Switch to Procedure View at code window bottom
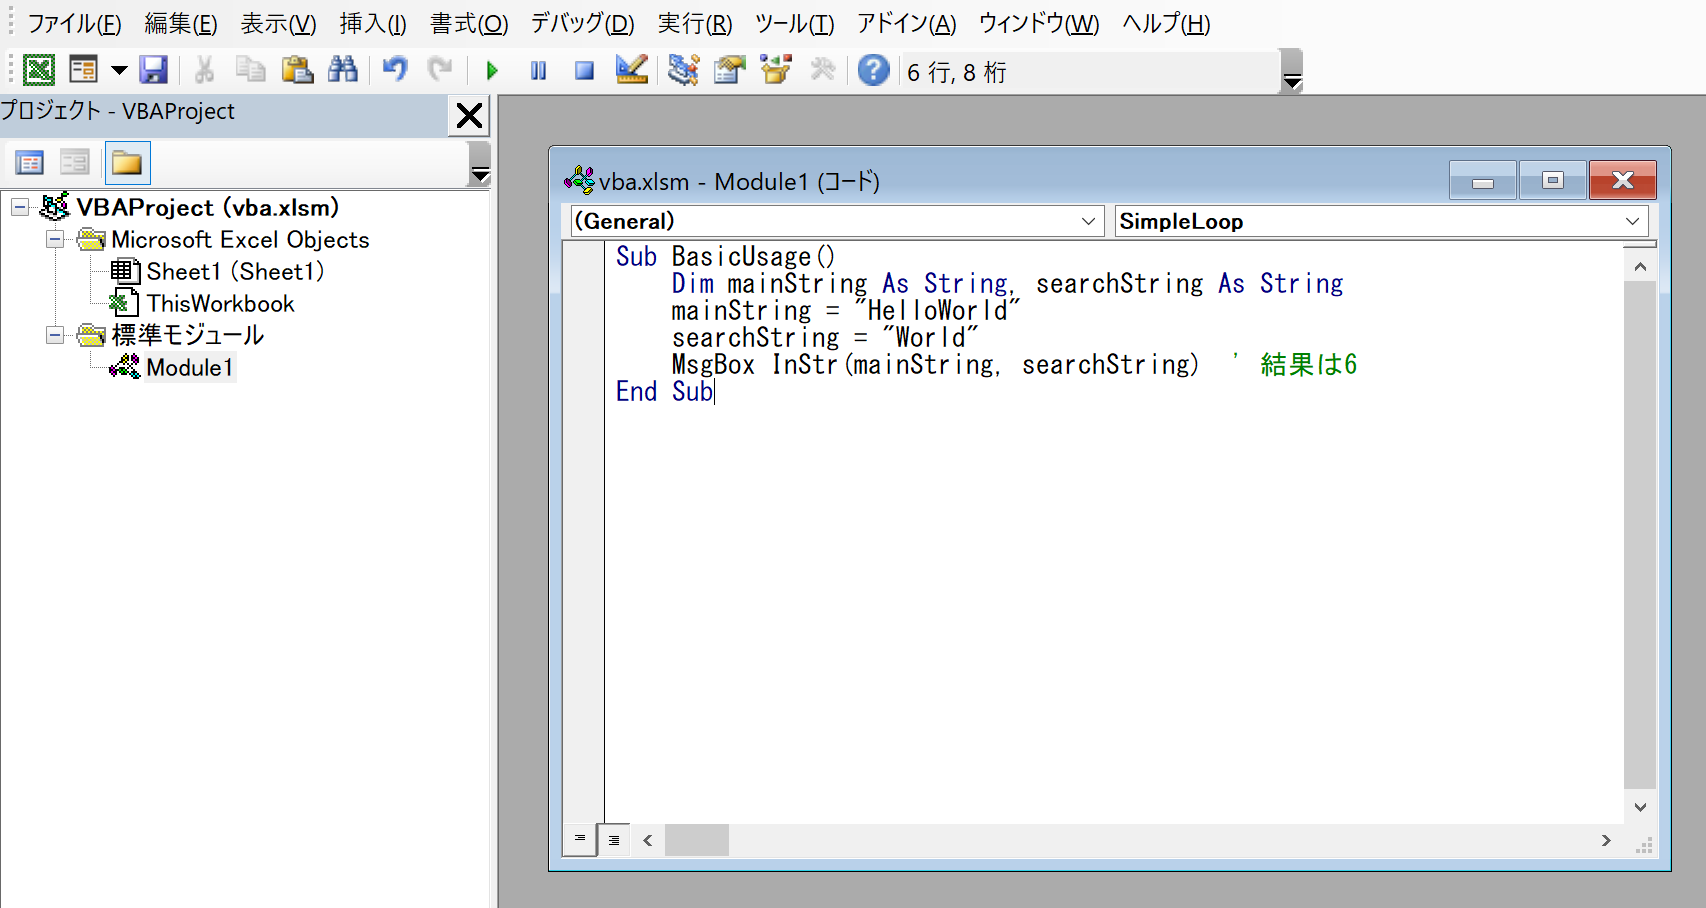The height and width of the screenshot is (908, 1706). [x=578, y=840]
